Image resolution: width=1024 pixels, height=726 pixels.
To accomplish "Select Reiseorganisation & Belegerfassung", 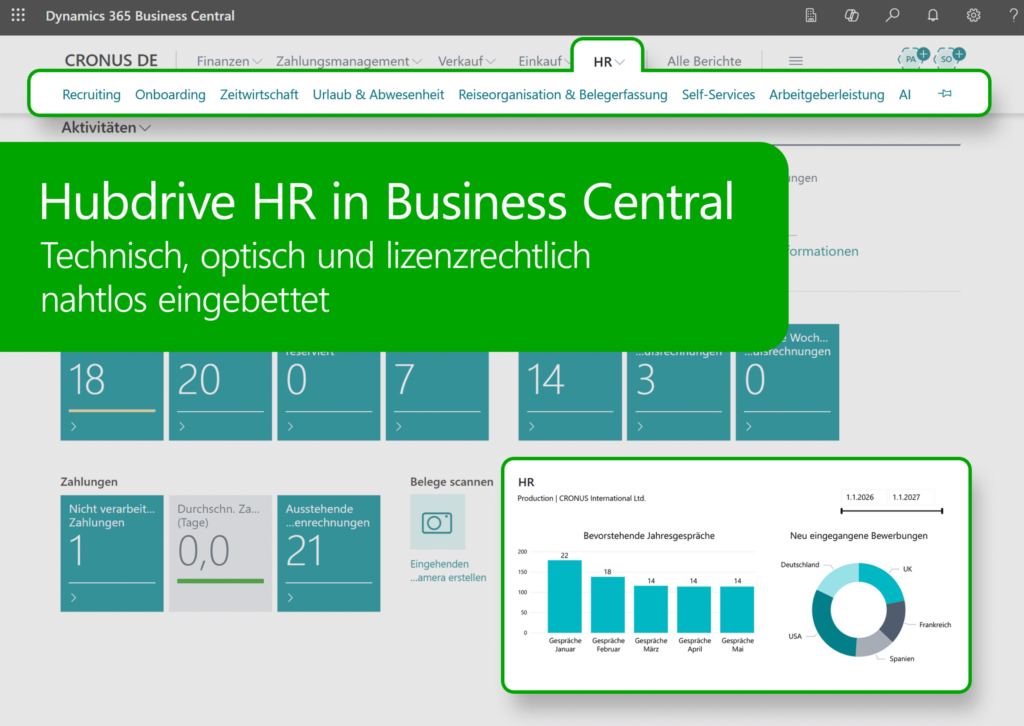I will coord(563,95).
